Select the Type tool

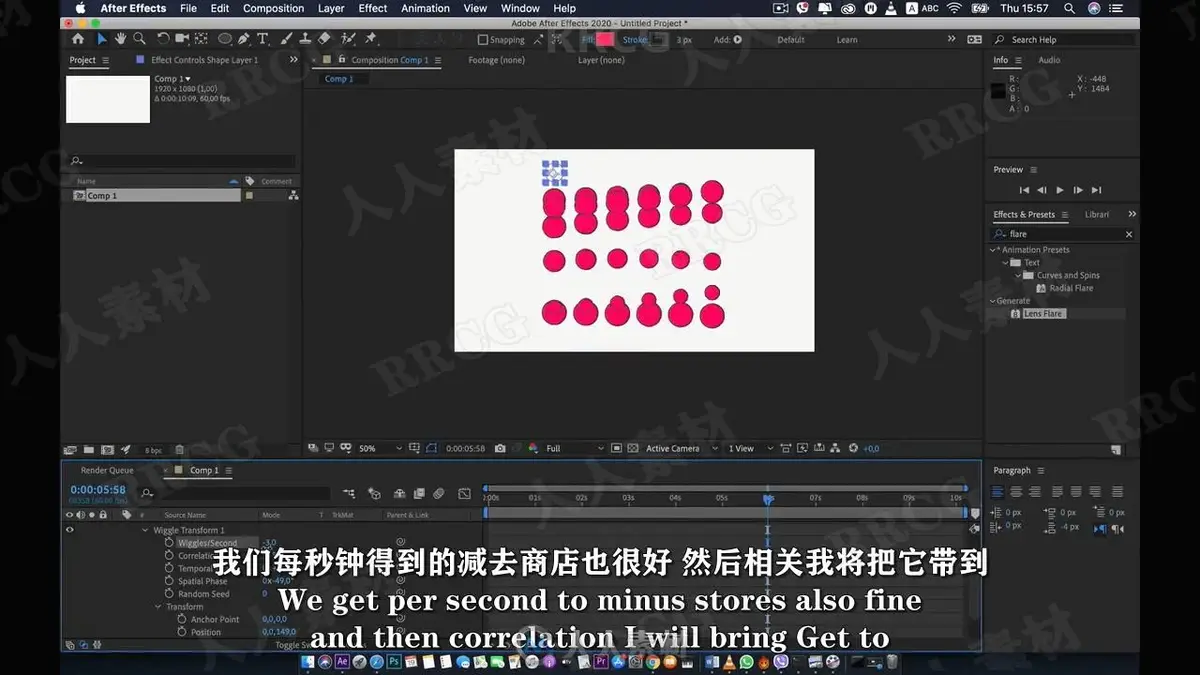(x=263, y=39)
